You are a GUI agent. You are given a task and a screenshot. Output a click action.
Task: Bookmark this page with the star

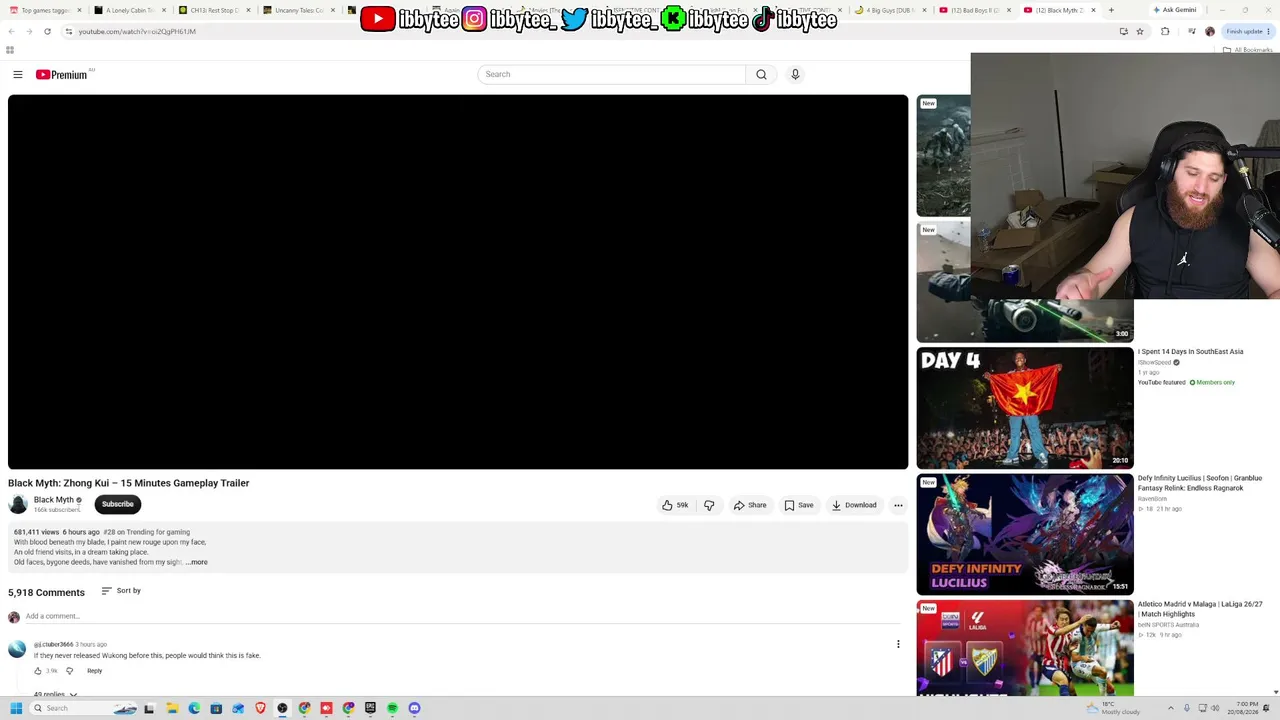(x=1139, y=31)
